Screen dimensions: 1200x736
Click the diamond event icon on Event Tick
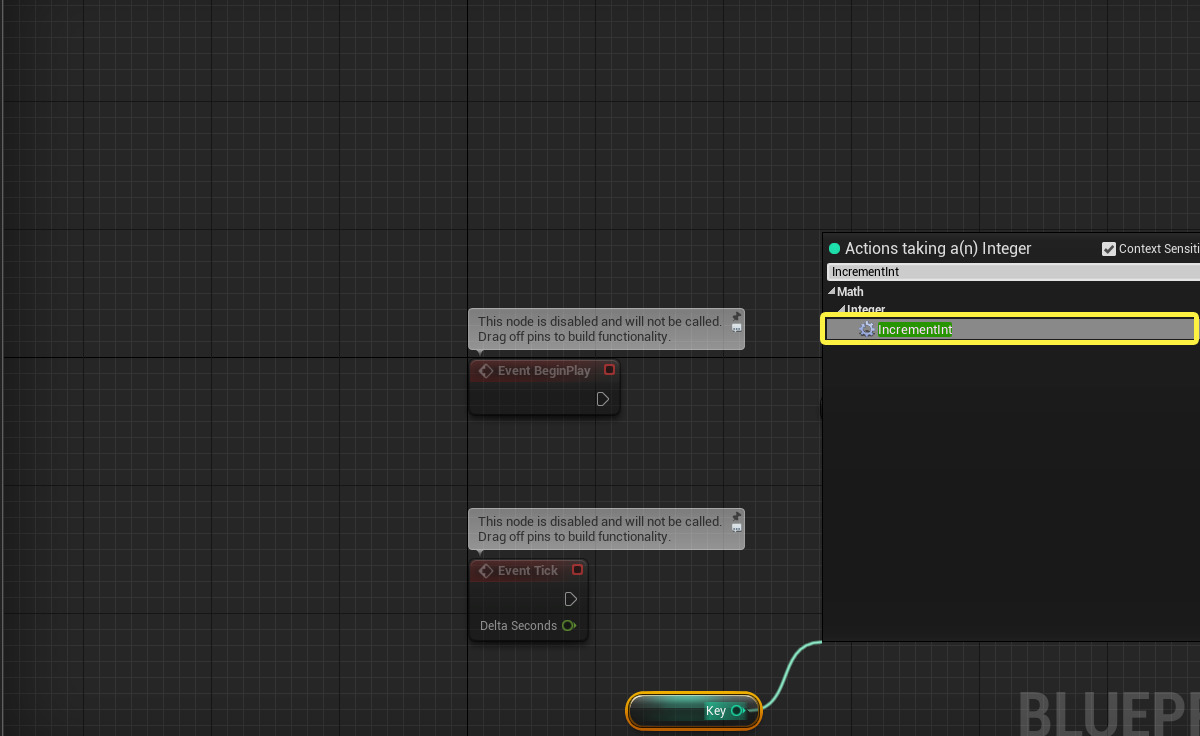point(485,570)
